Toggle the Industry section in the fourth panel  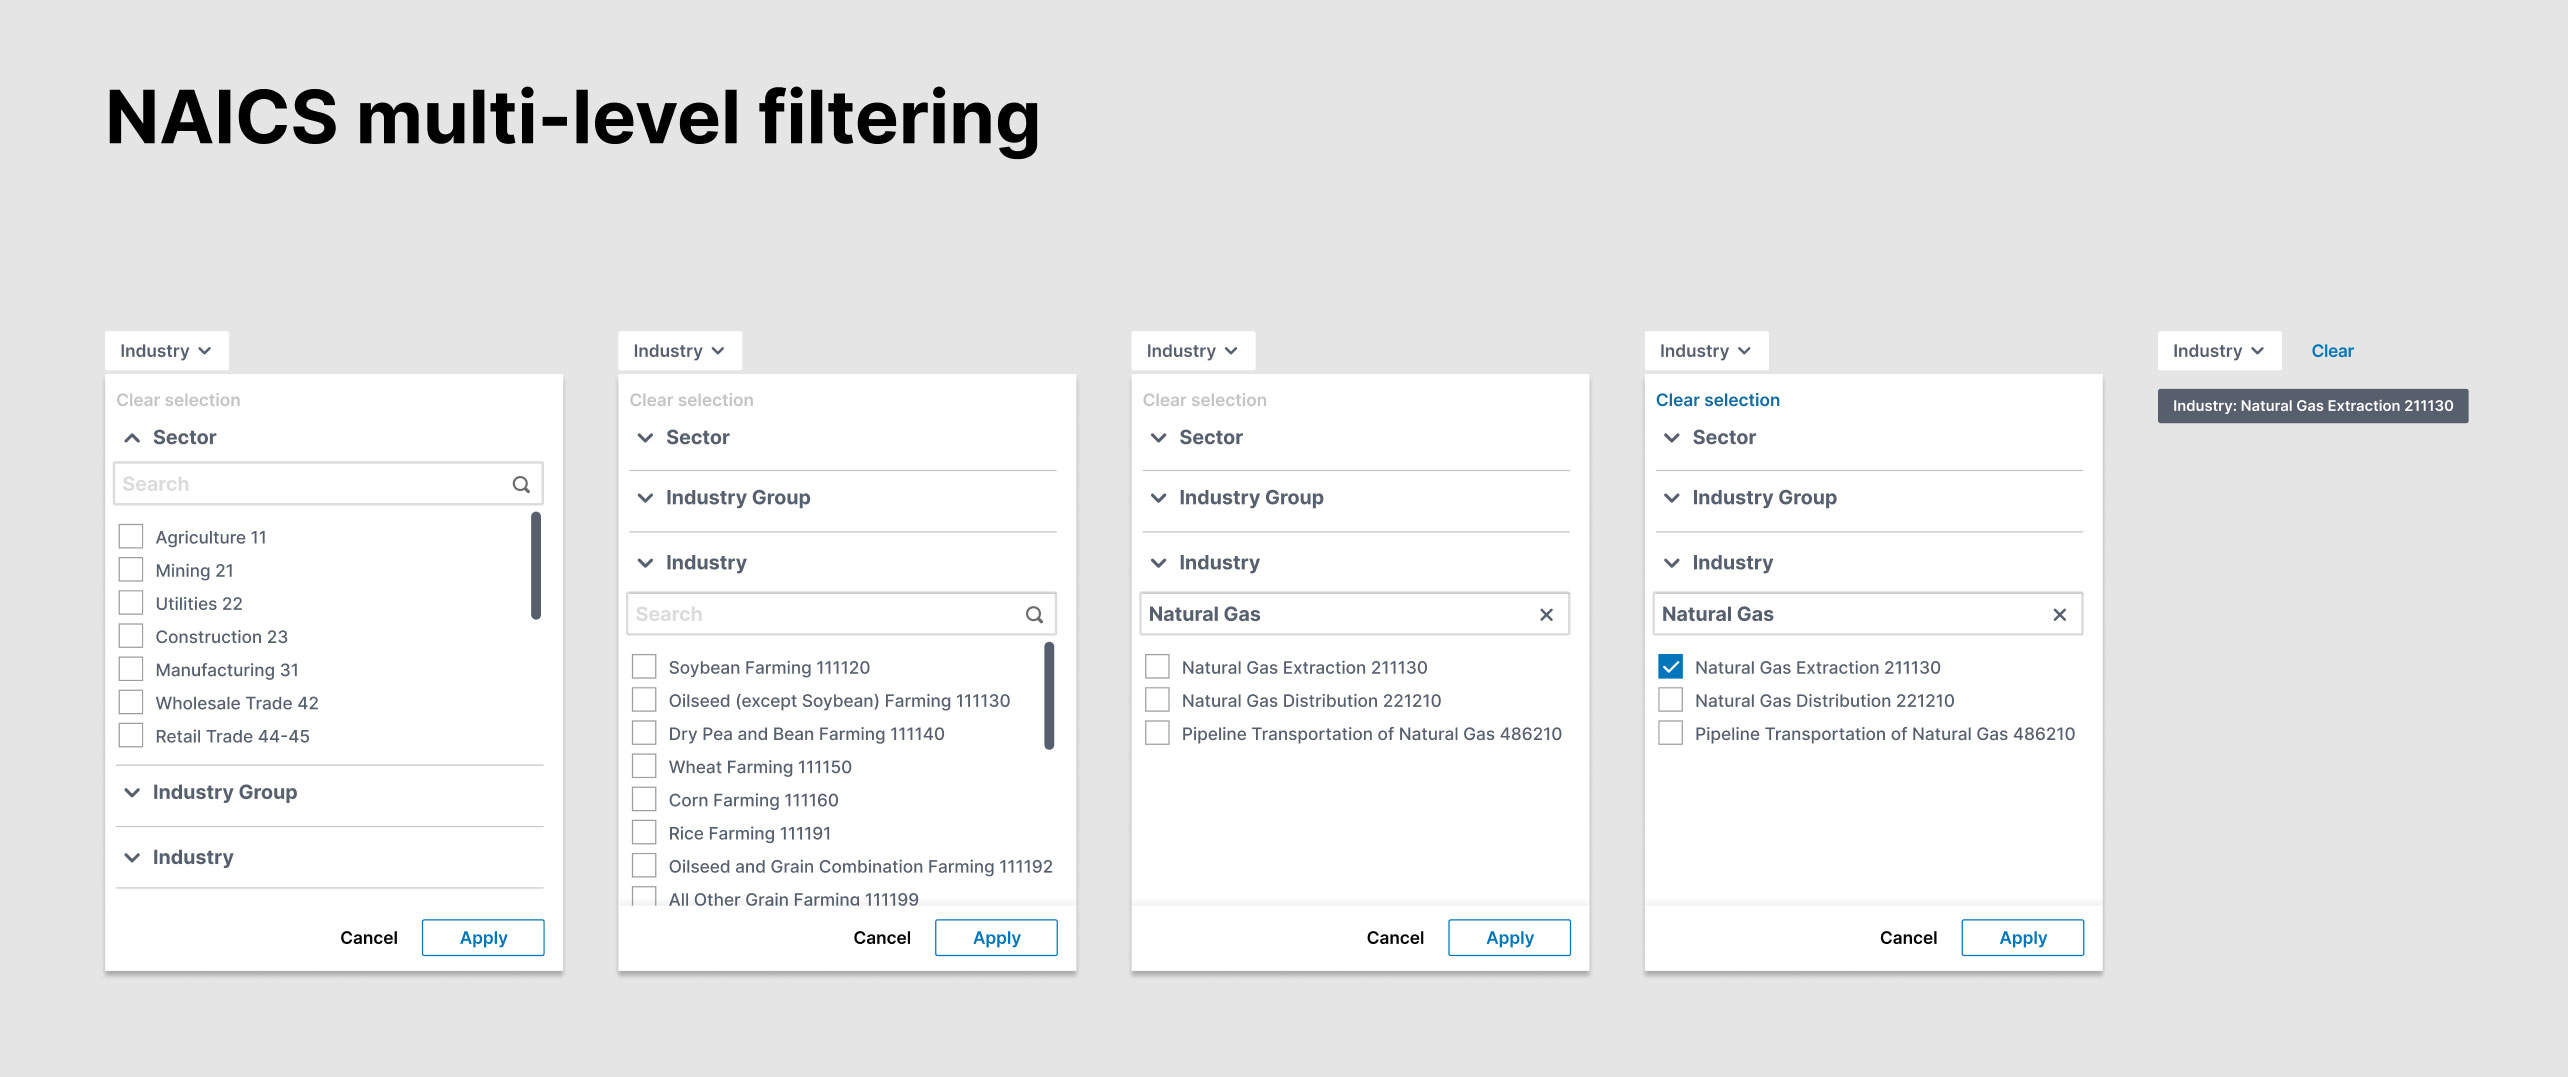point(1671,562)
